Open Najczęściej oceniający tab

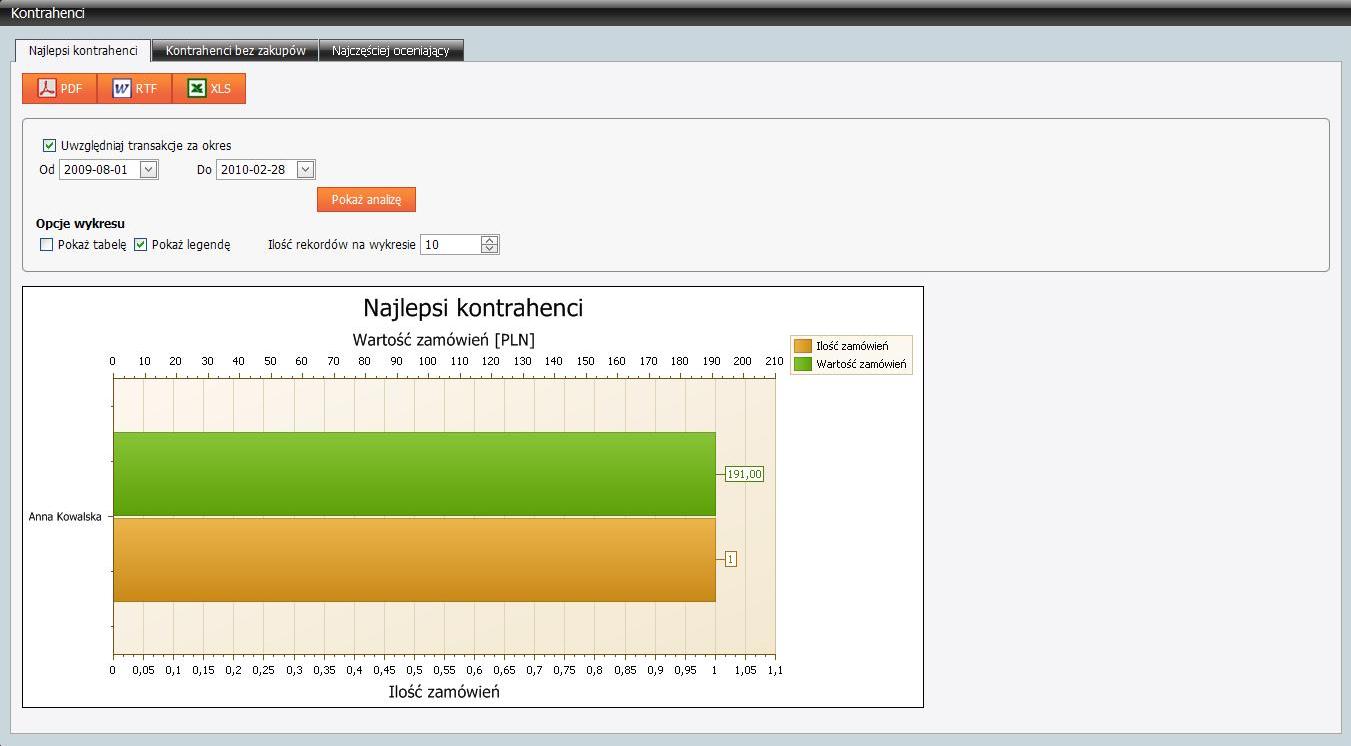(x=391, y=50)
